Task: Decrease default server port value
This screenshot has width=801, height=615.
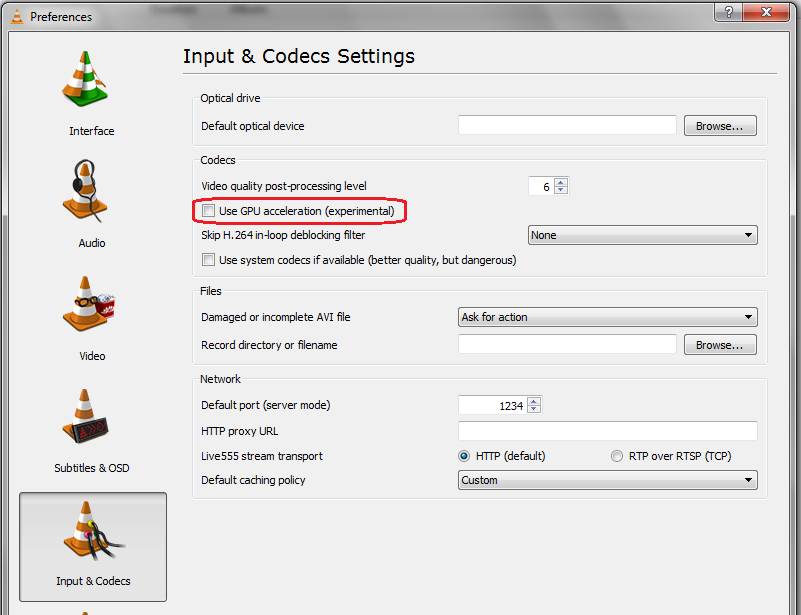Action: (534, 410)
